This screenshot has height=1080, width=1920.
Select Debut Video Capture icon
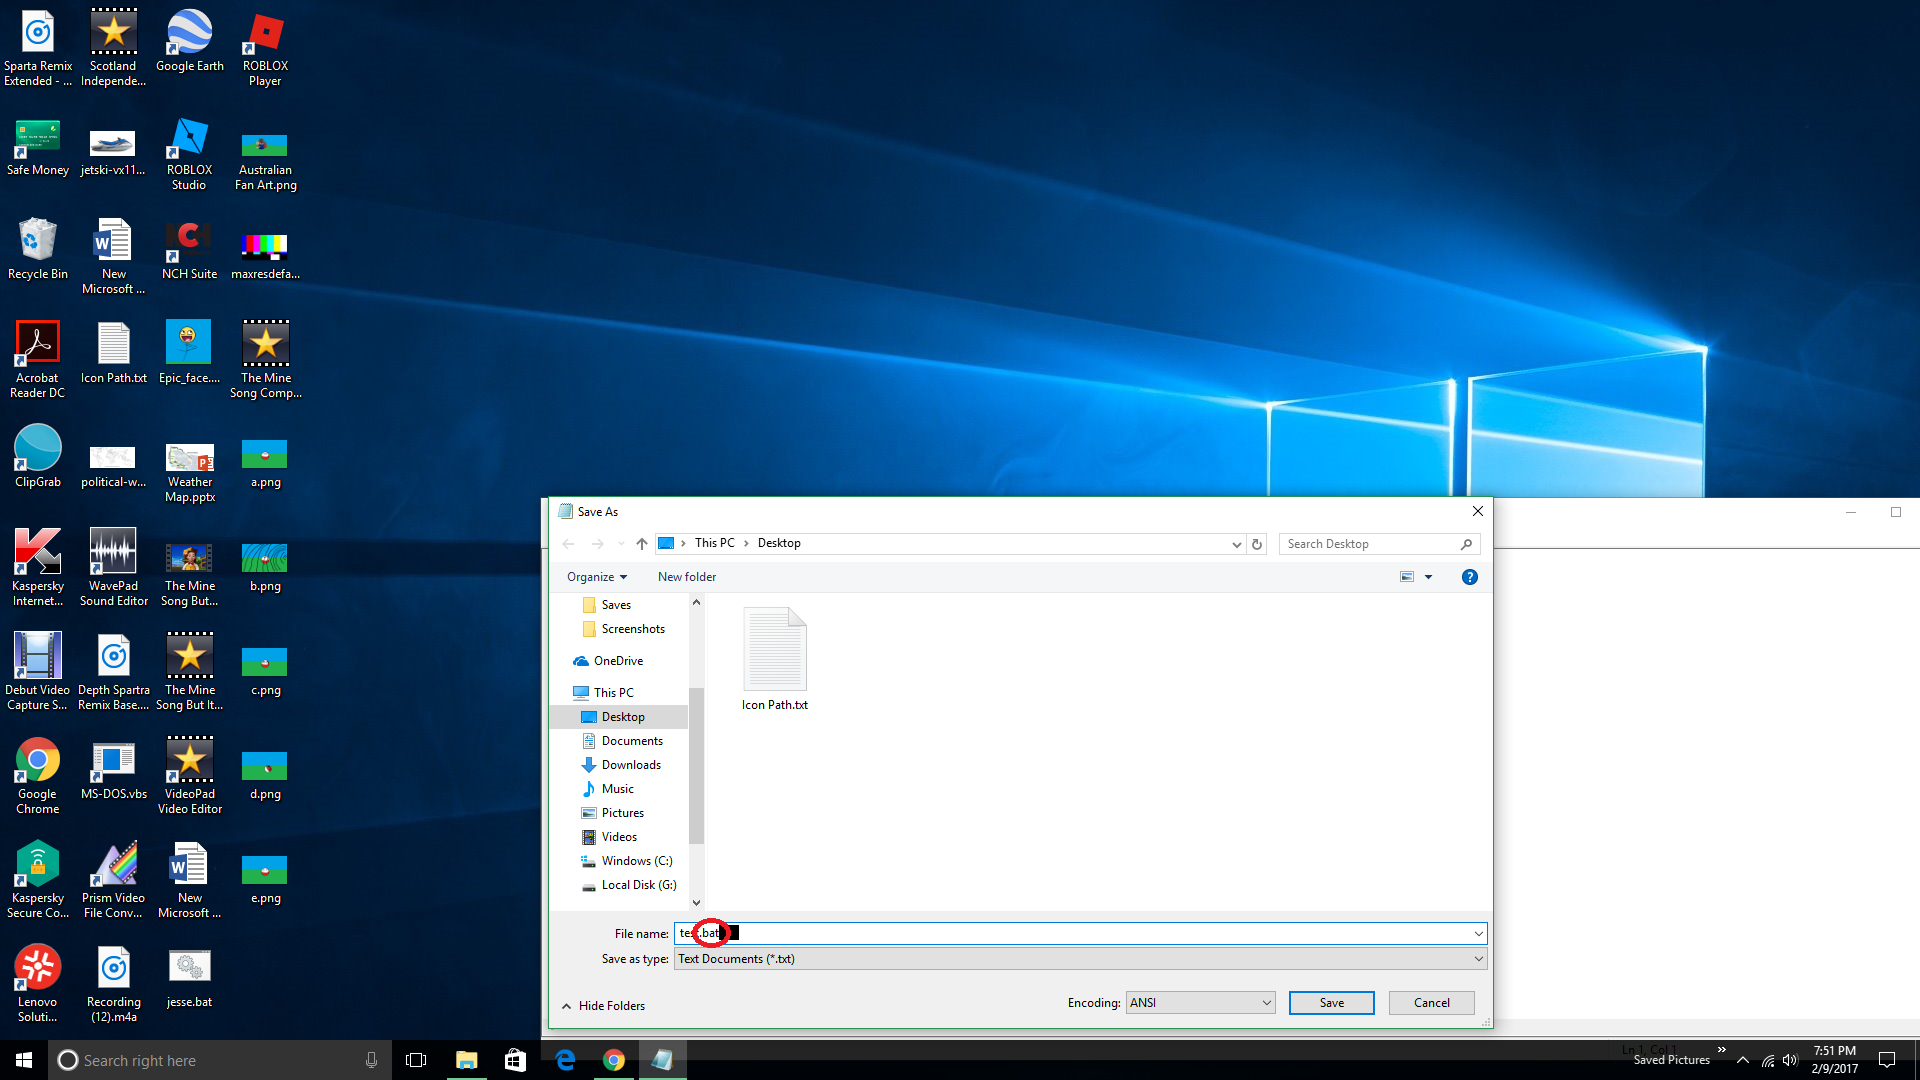coord(38,671)
